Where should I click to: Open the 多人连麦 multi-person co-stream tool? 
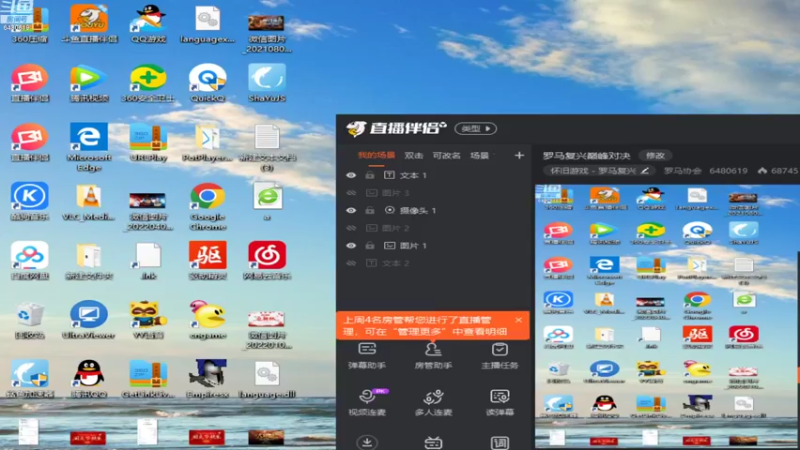433,402
